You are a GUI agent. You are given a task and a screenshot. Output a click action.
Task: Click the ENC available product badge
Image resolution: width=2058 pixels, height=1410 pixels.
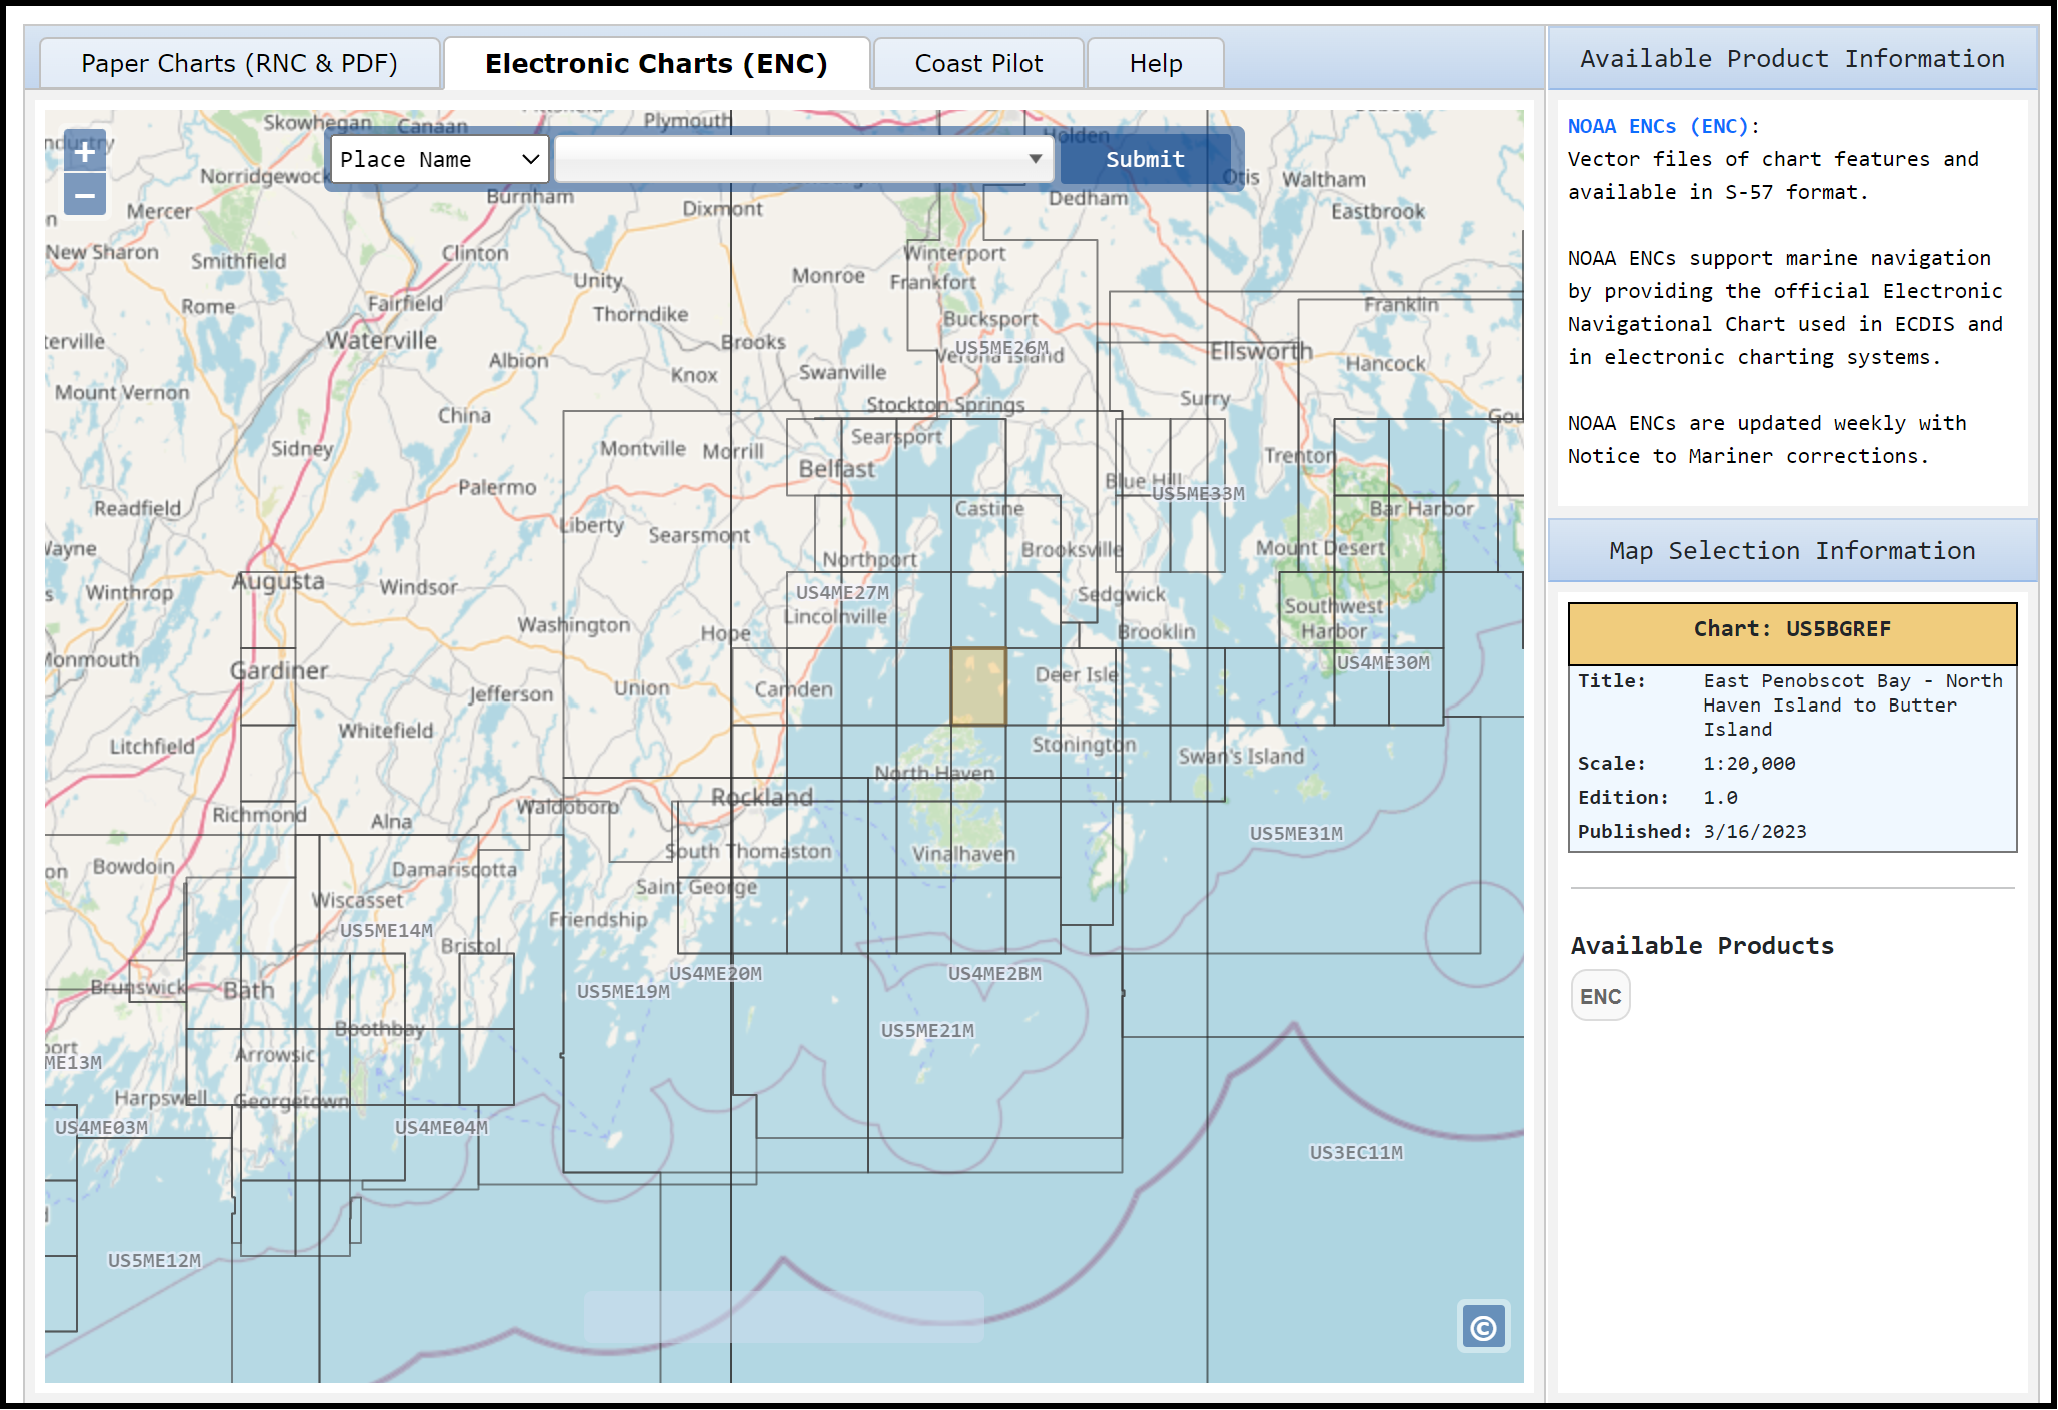1600,996
